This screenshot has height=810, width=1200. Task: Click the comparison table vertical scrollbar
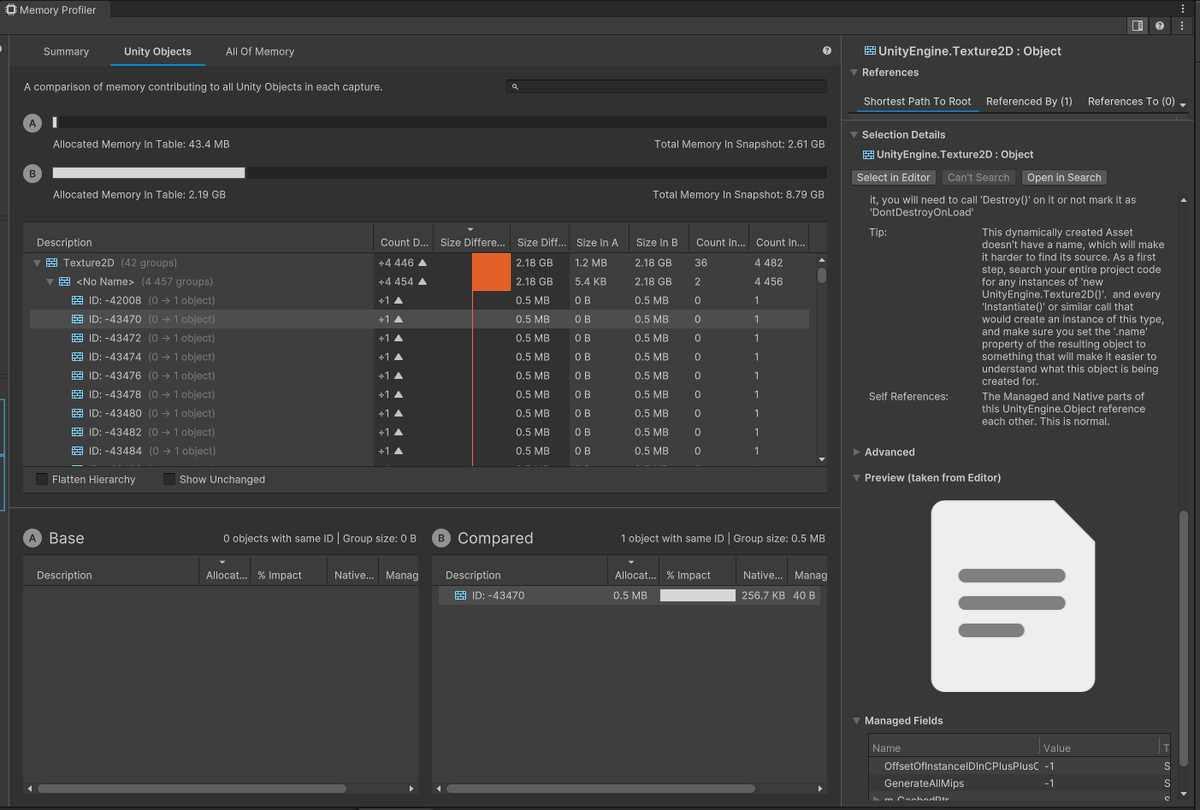pyautogui.click(x=822, y=275)
